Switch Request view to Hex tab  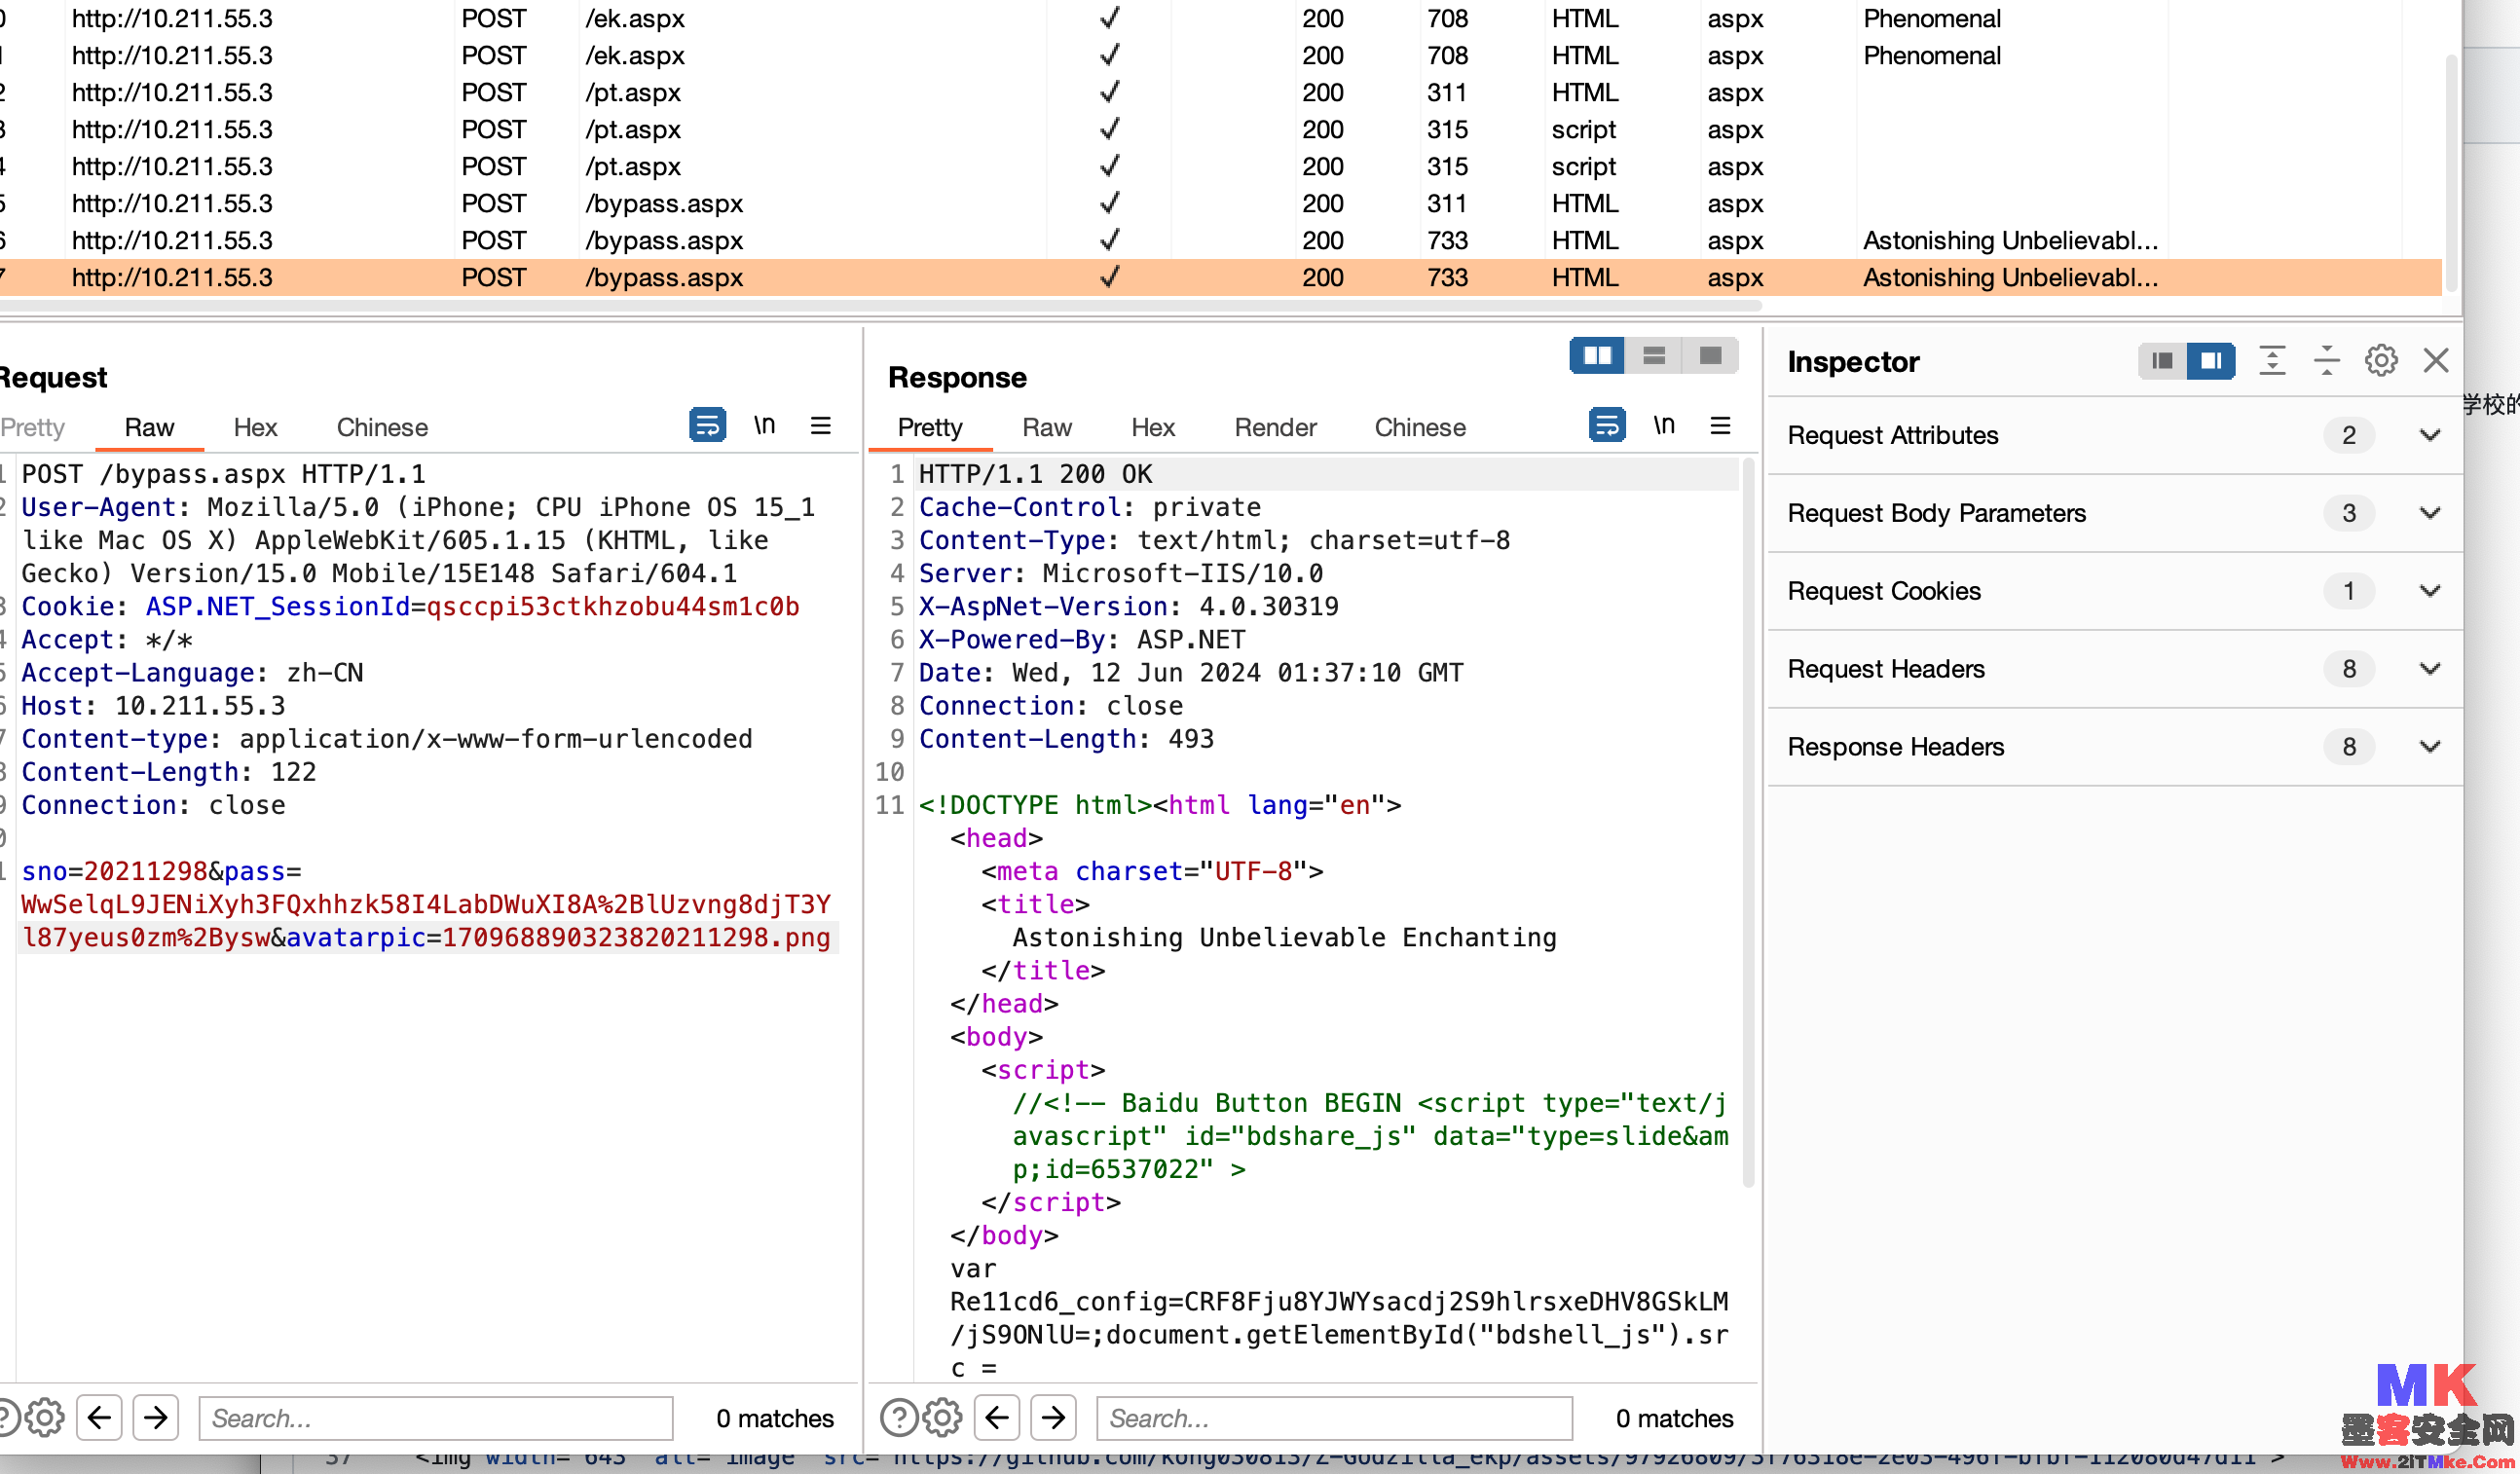coord(255,428)
